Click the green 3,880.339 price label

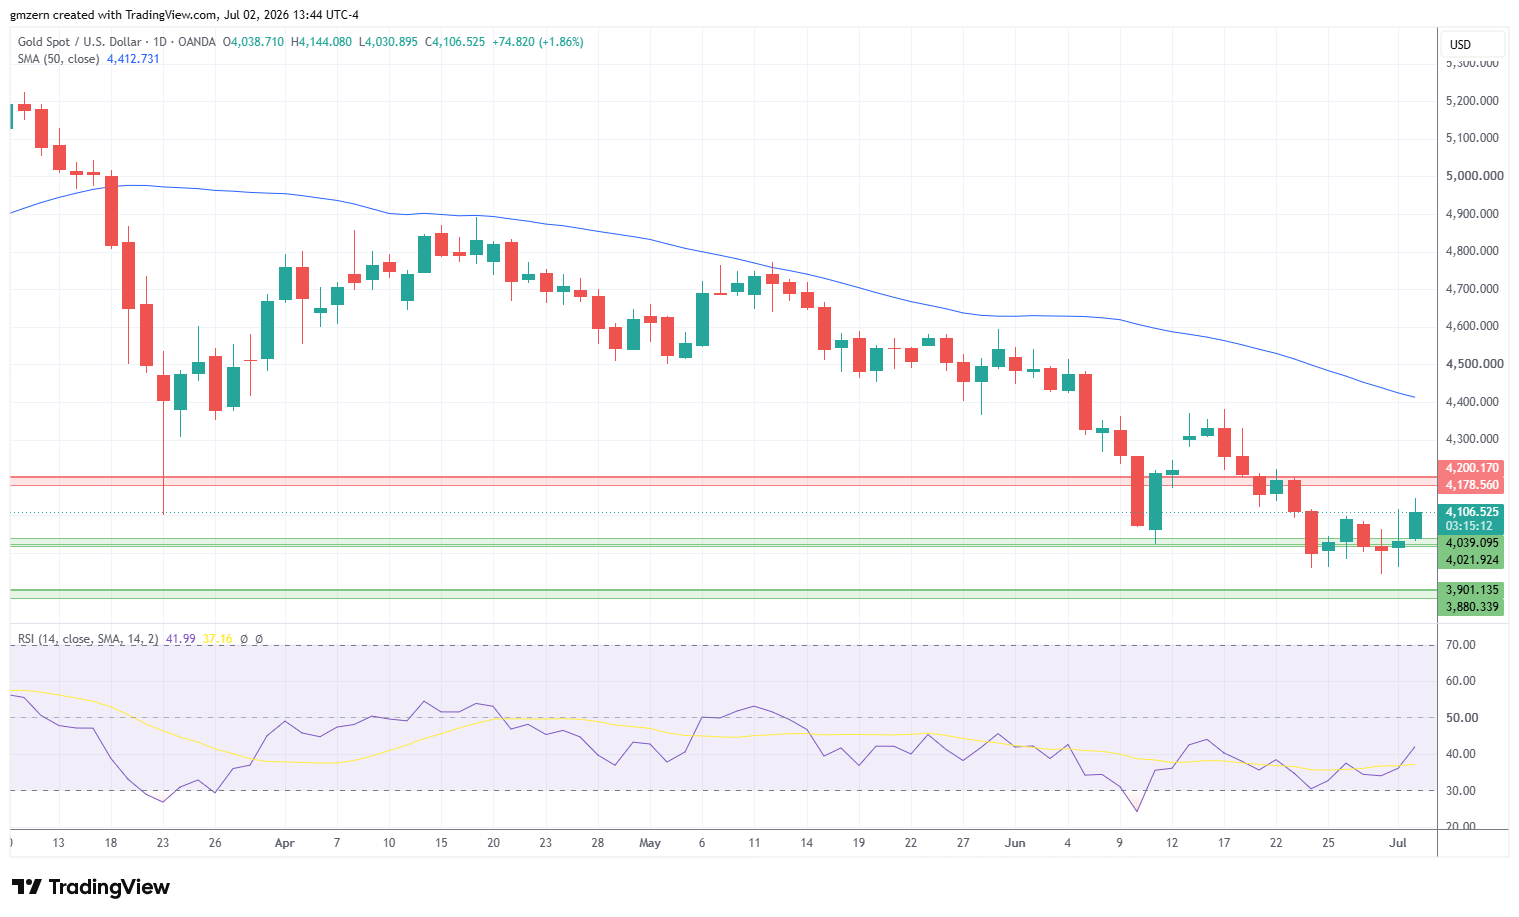(x=1472, y=607)
